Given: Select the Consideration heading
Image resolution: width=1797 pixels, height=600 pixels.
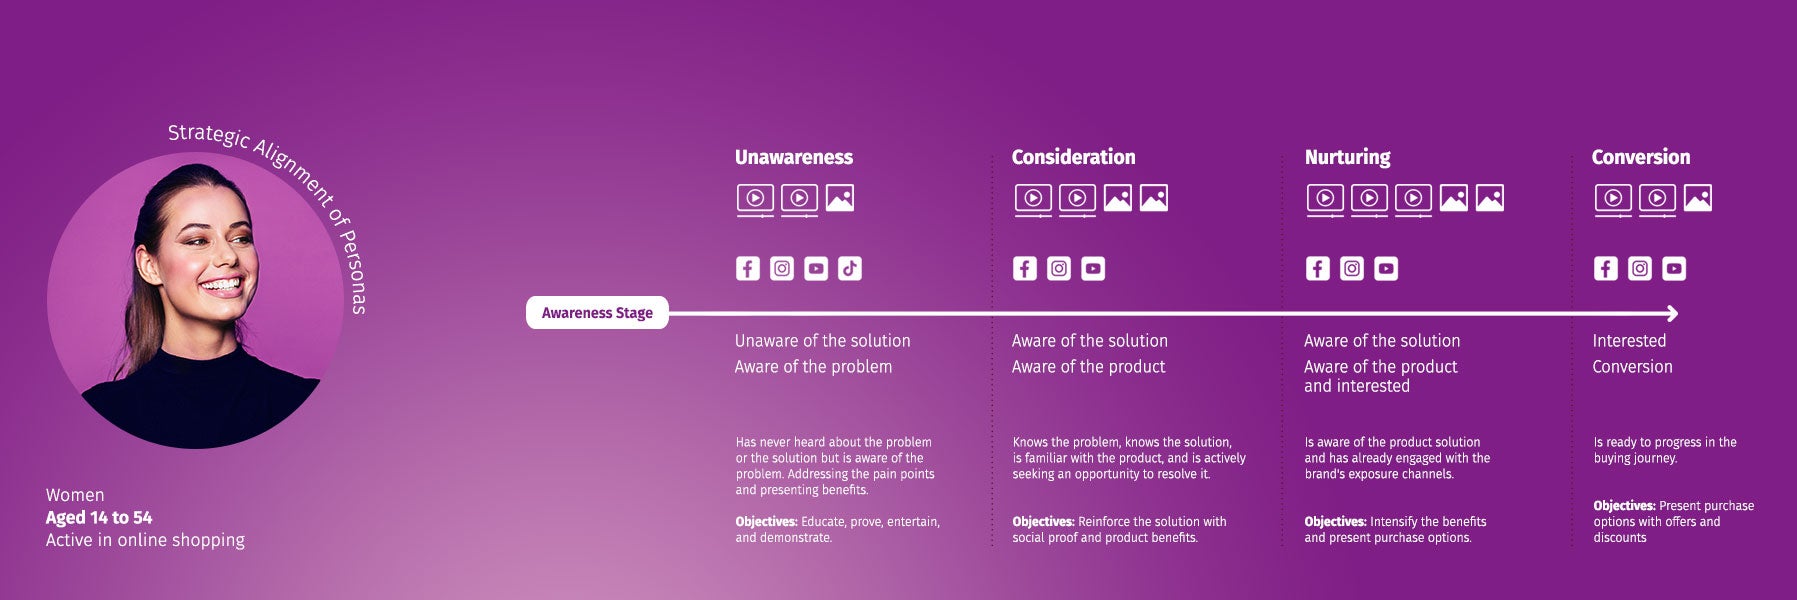Looking at the screenshot, I should pos(1073,157).
